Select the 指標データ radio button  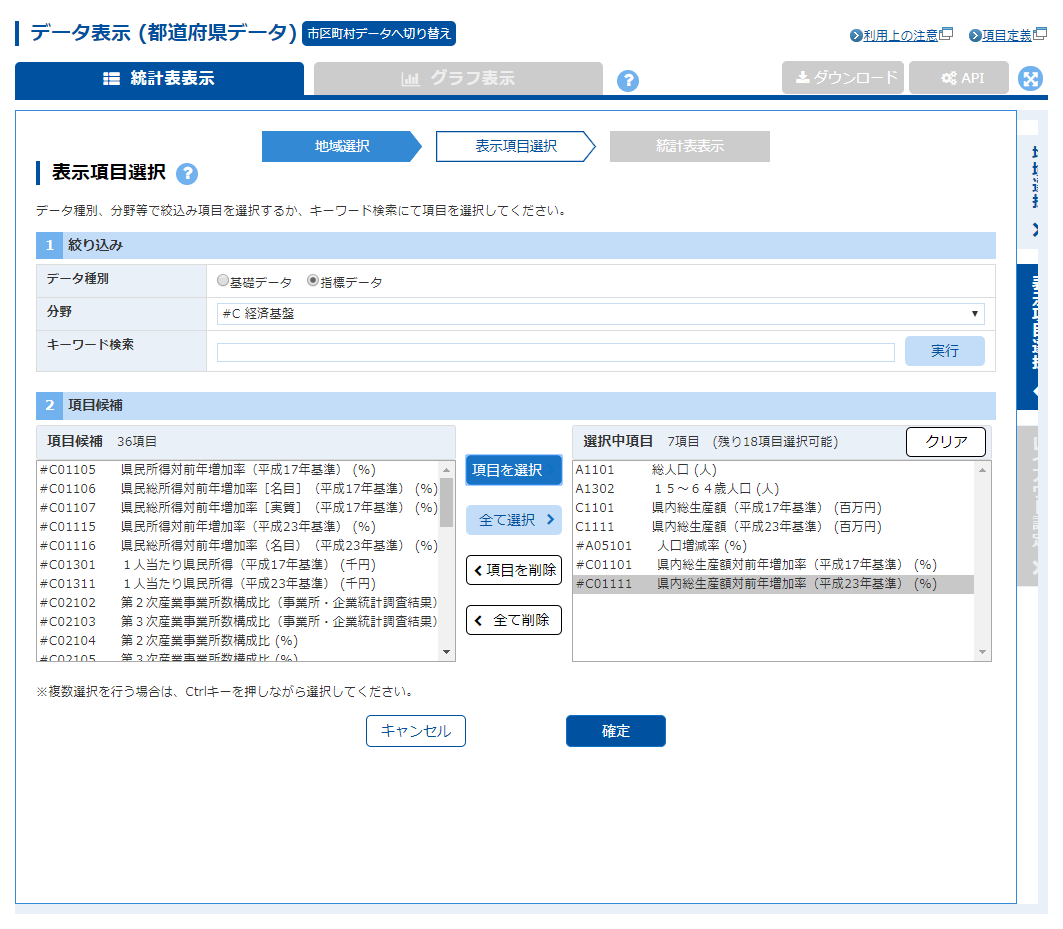313,282
